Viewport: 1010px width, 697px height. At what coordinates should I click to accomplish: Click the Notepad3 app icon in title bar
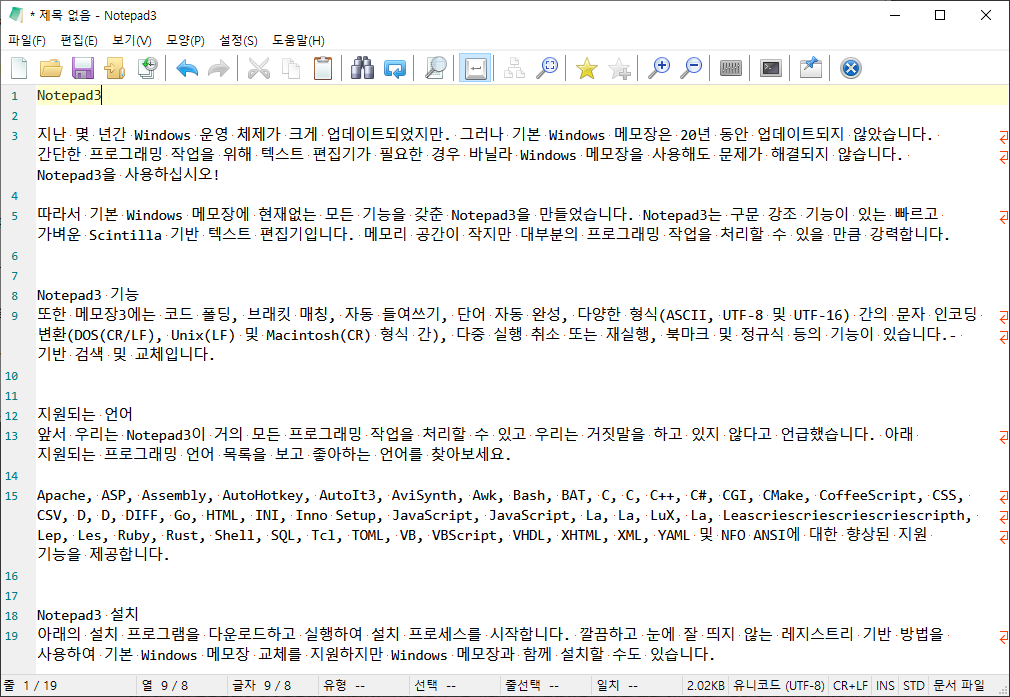[16, 15]
